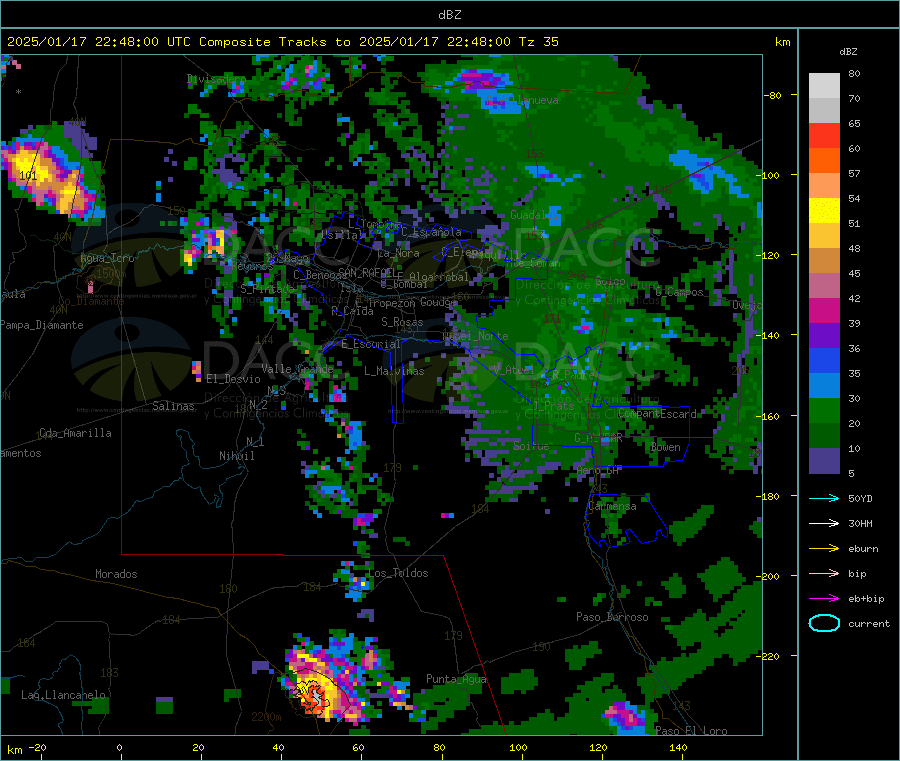The width and height of the screenshot is (900, 761).
Task: Select the magenta 39-42 dBZ swatch
Action: [824, 310]
